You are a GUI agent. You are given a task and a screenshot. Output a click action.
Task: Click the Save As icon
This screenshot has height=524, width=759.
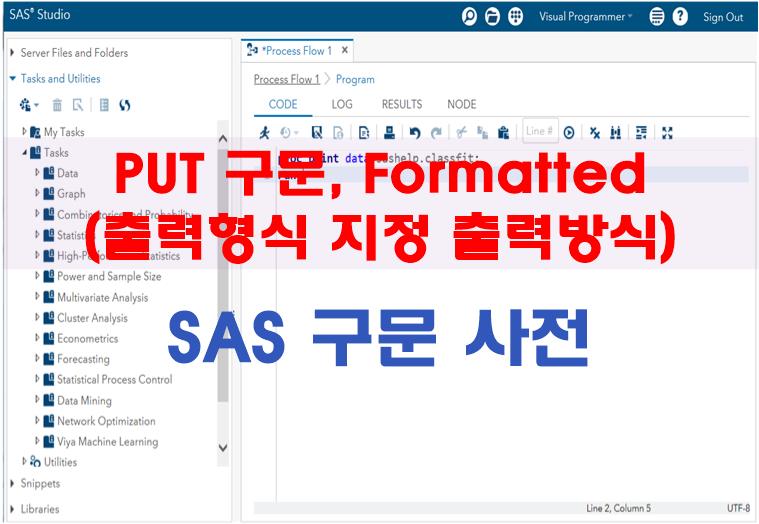338,132
